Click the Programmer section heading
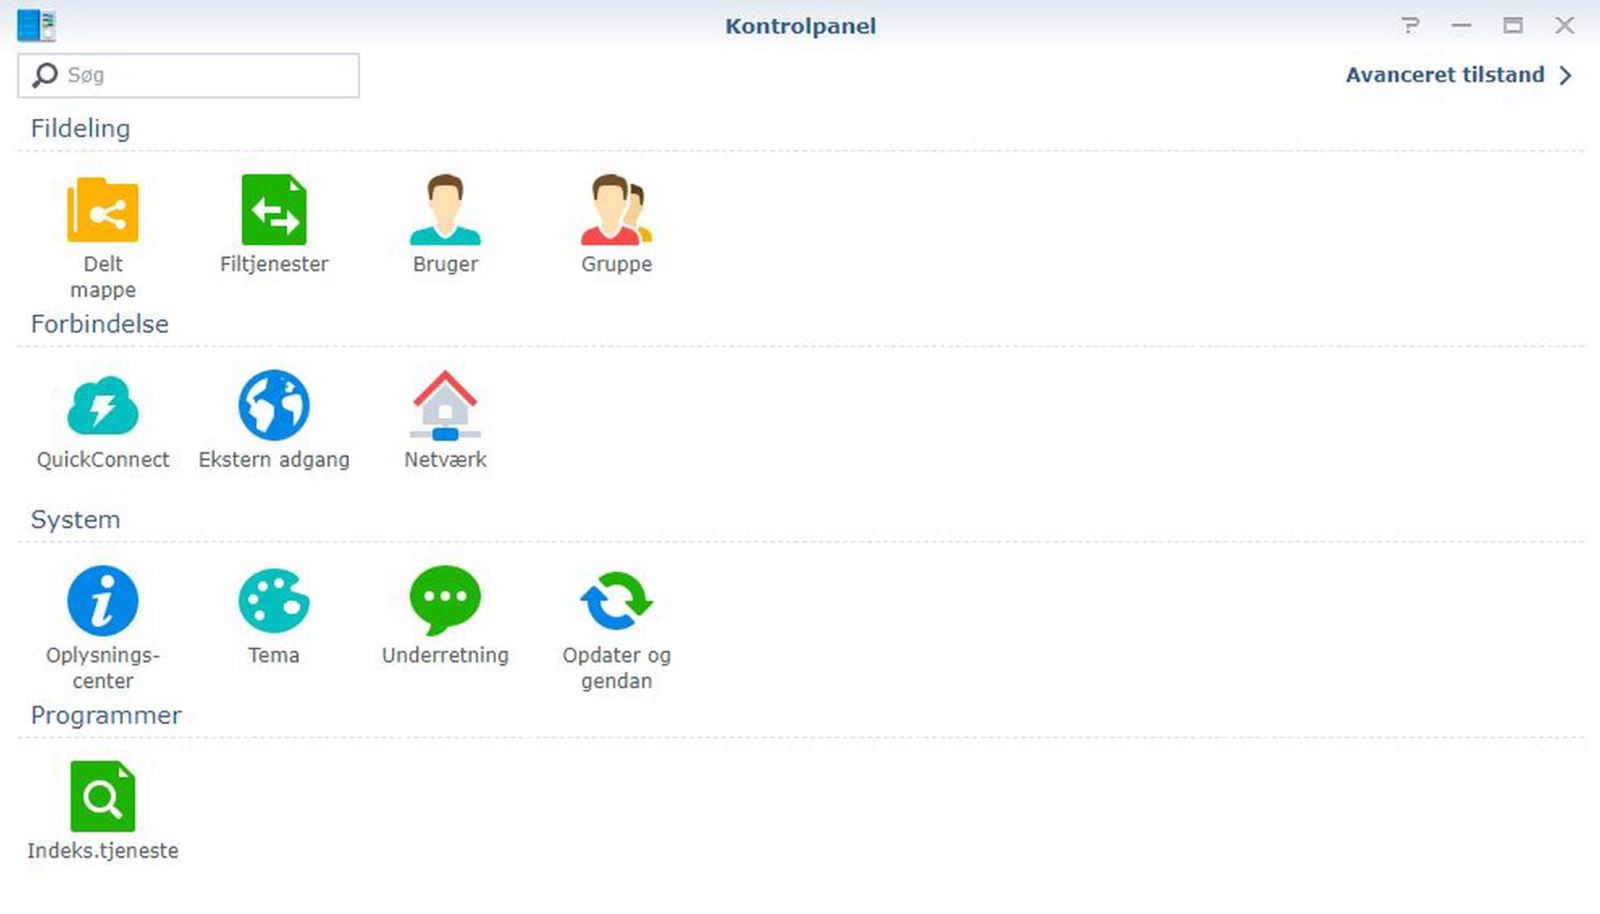The image size is (1600, 914). (106, 715)
